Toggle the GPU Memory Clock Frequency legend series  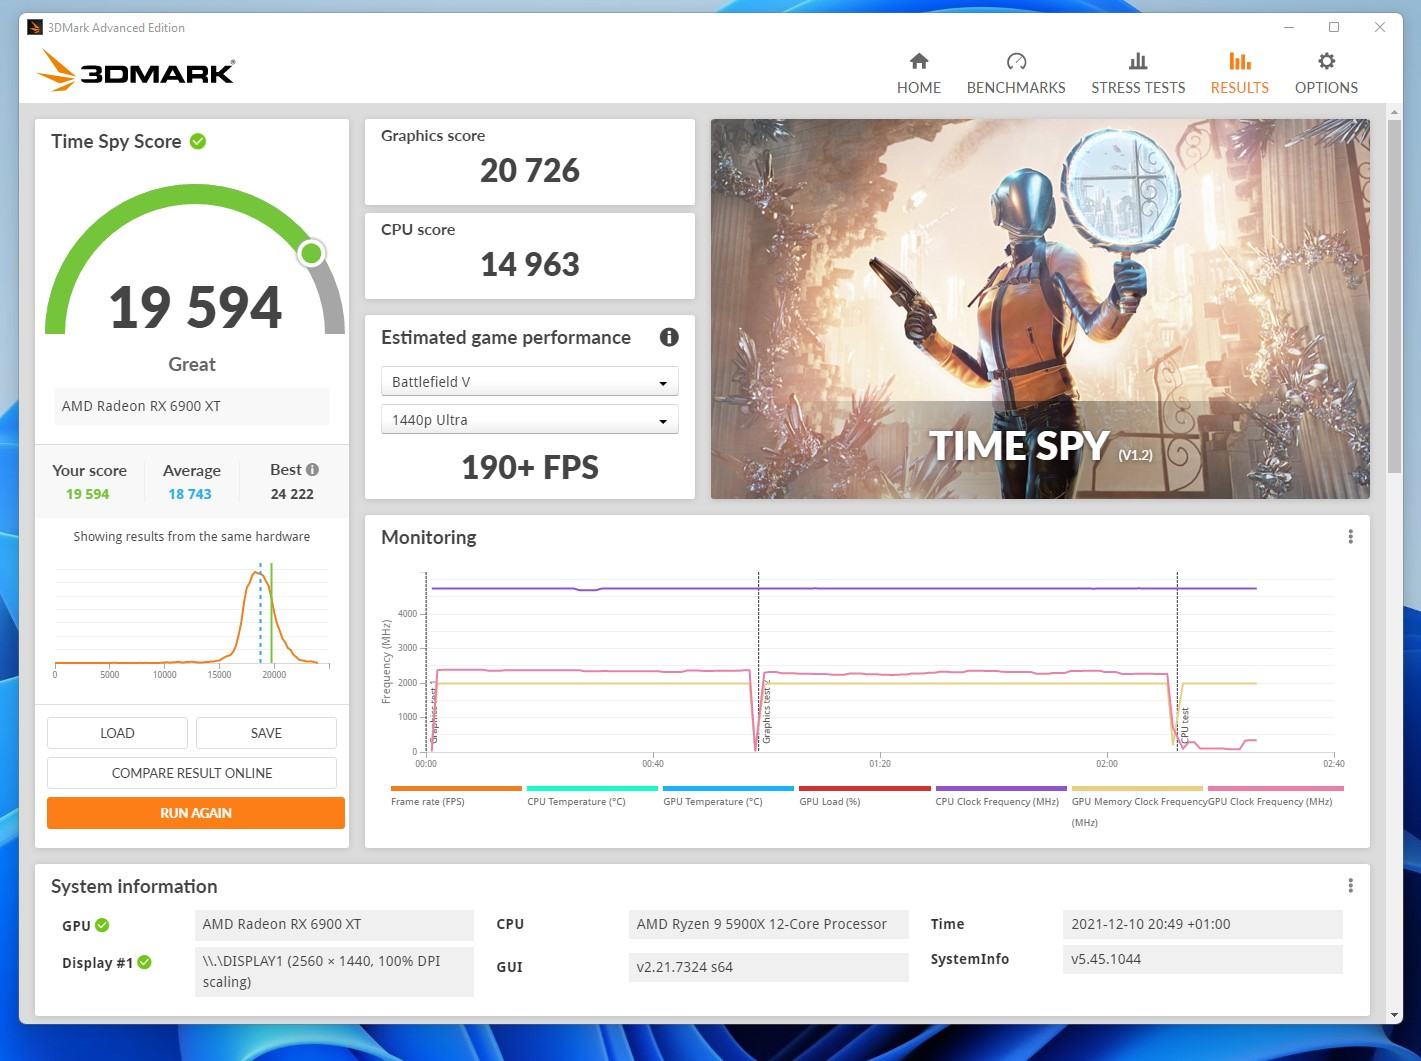(x=1137, y=806)
